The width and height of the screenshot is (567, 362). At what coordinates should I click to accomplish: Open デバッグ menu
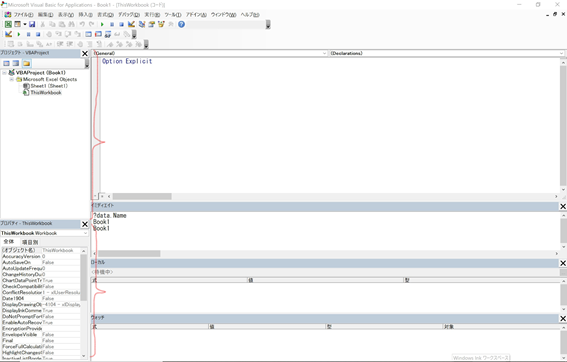(129, 15)
